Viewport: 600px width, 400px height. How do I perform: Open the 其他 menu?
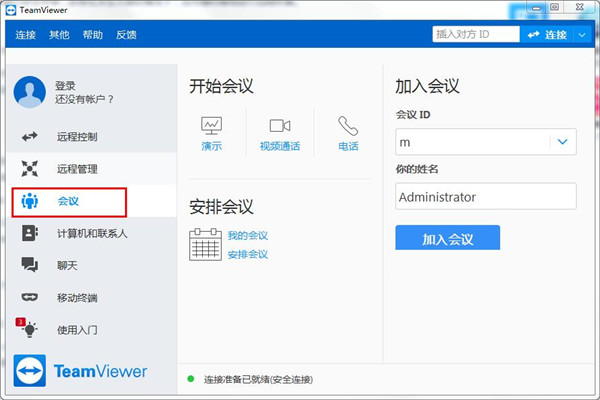click(x=59, y=35)
